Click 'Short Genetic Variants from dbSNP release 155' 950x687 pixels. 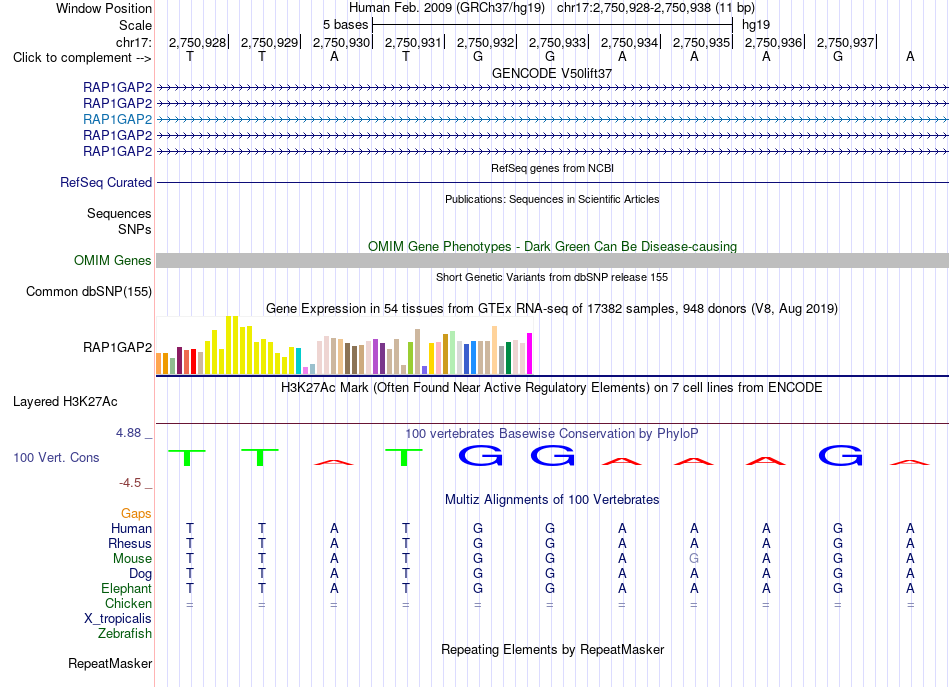(x=552, y=277)
